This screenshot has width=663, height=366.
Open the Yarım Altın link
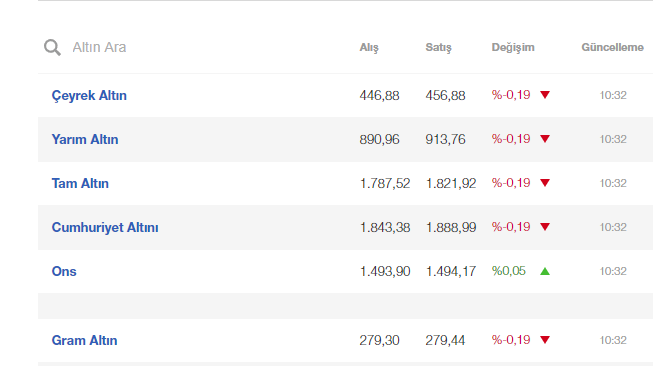point(85,139)
